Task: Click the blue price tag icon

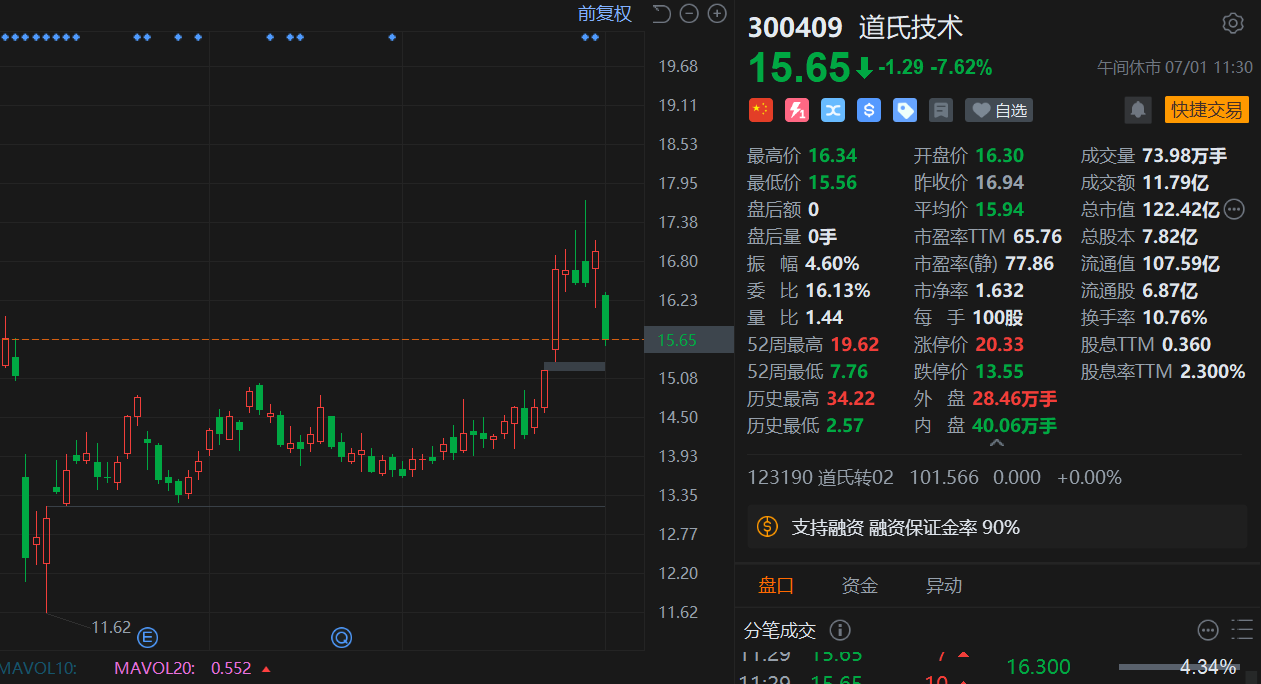Action: (x=905, y=110)
